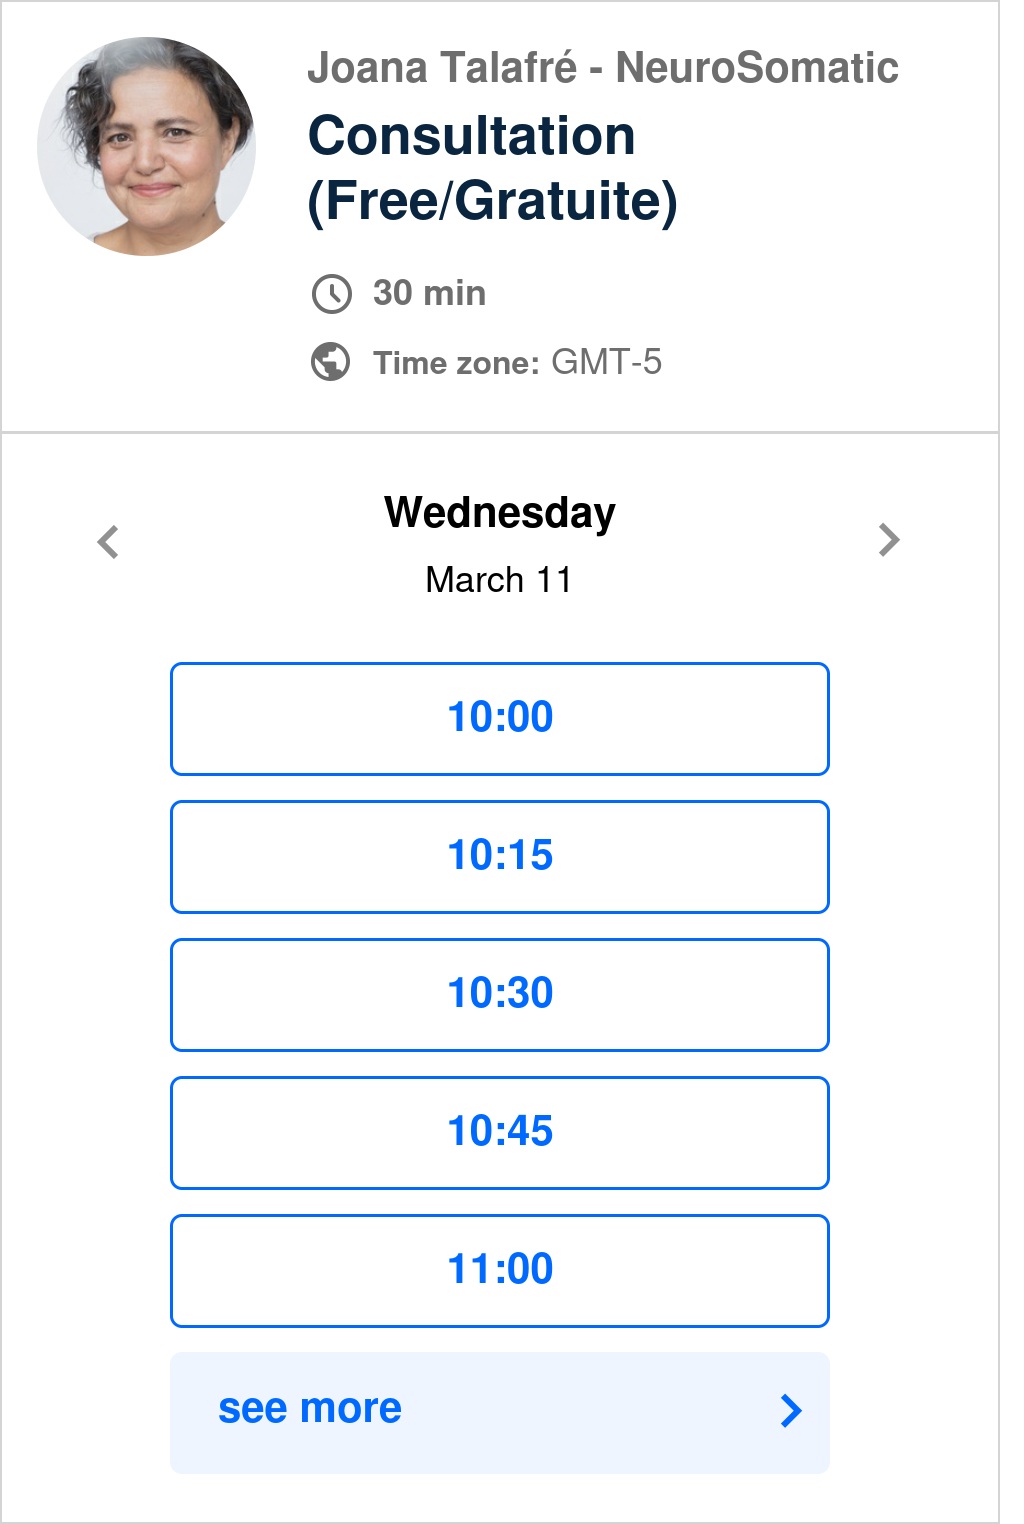
Task: Click the previous day left chevron
Action: point(108,542)
